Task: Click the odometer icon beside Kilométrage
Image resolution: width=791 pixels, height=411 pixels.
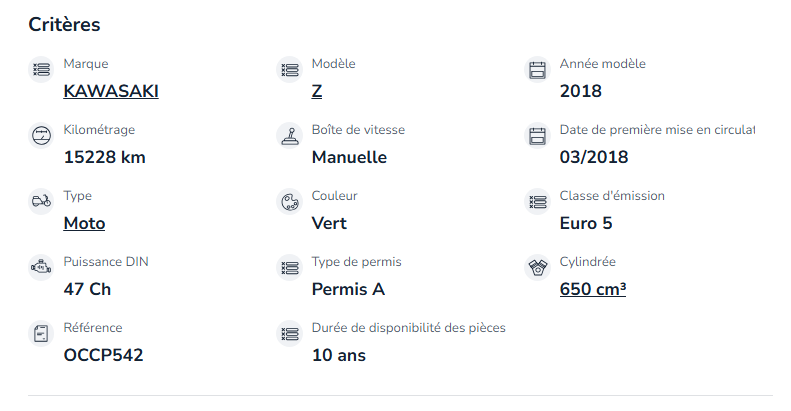Action: (x=41, y=135)
